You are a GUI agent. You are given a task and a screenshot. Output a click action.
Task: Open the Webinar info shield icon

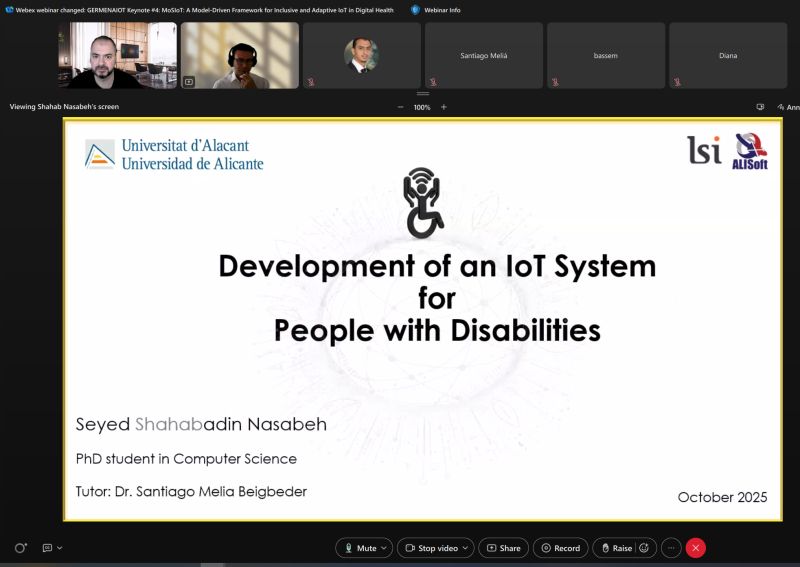tap(415, 10)
